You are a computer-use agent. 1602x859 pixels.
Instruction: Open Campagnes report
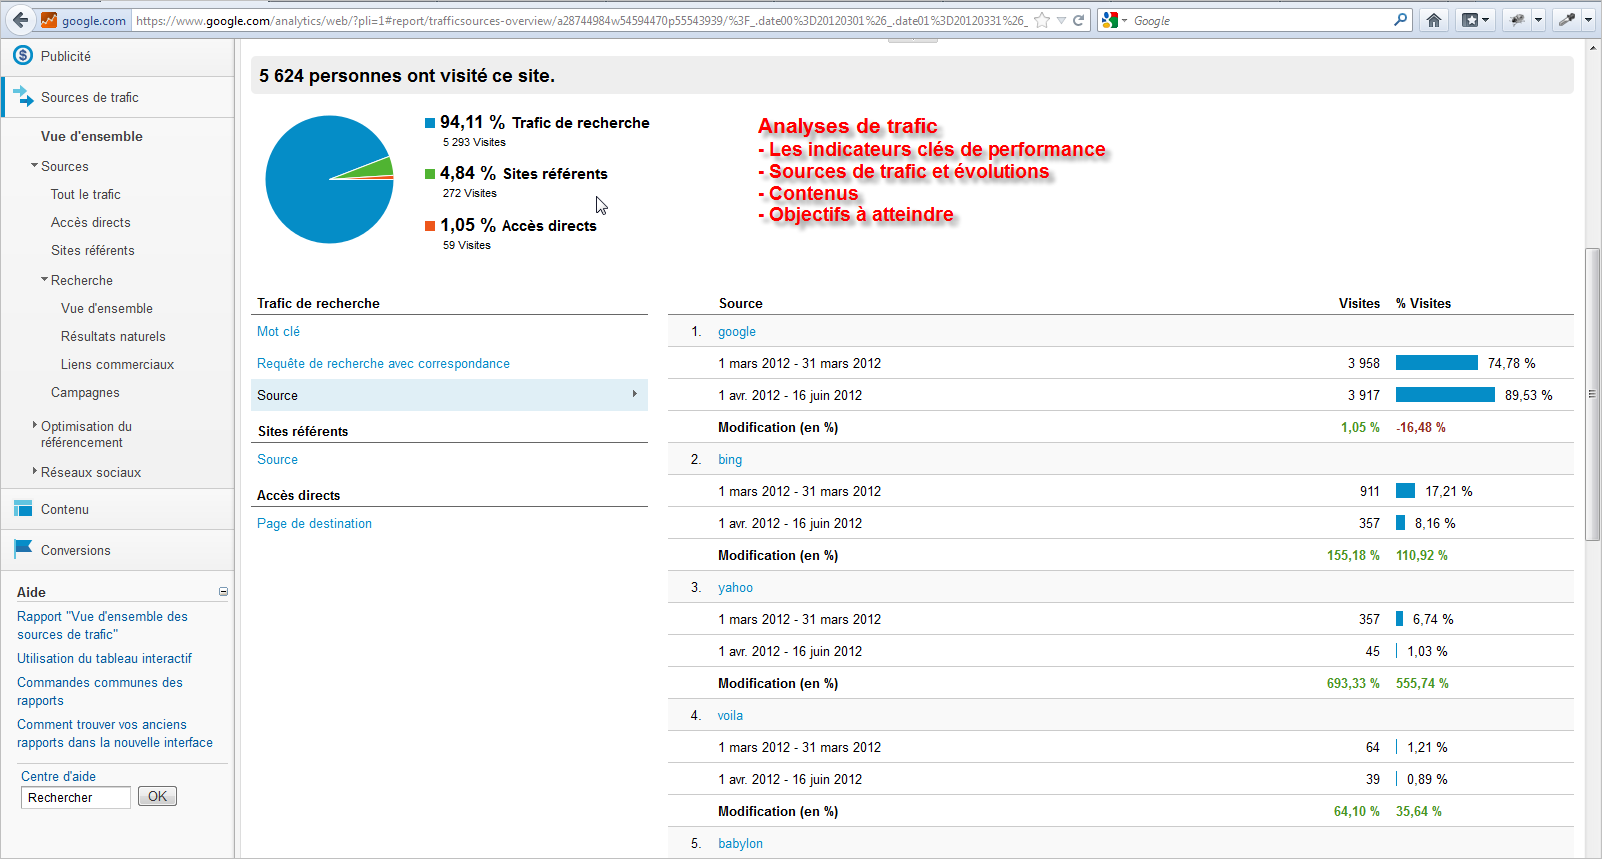[x=85, y=392]
